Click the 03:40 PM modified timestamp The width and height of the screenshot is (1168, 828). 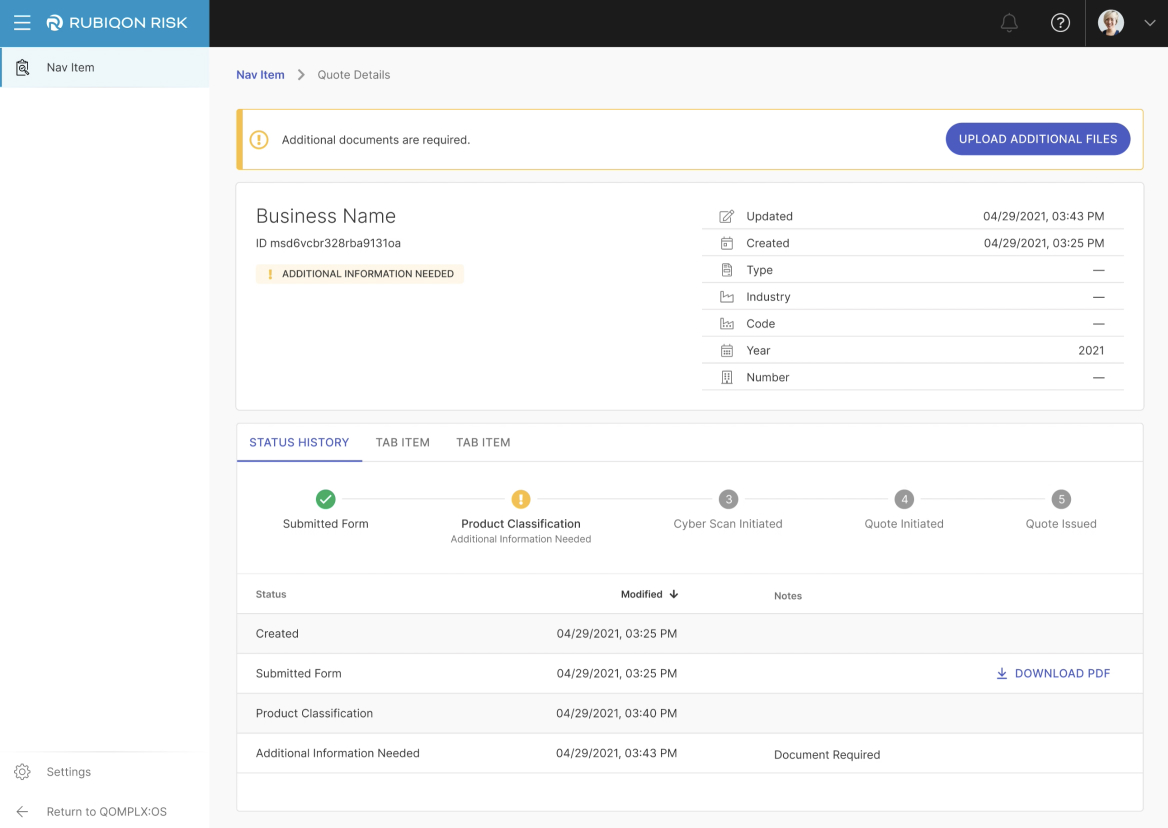tap(617, 713)
